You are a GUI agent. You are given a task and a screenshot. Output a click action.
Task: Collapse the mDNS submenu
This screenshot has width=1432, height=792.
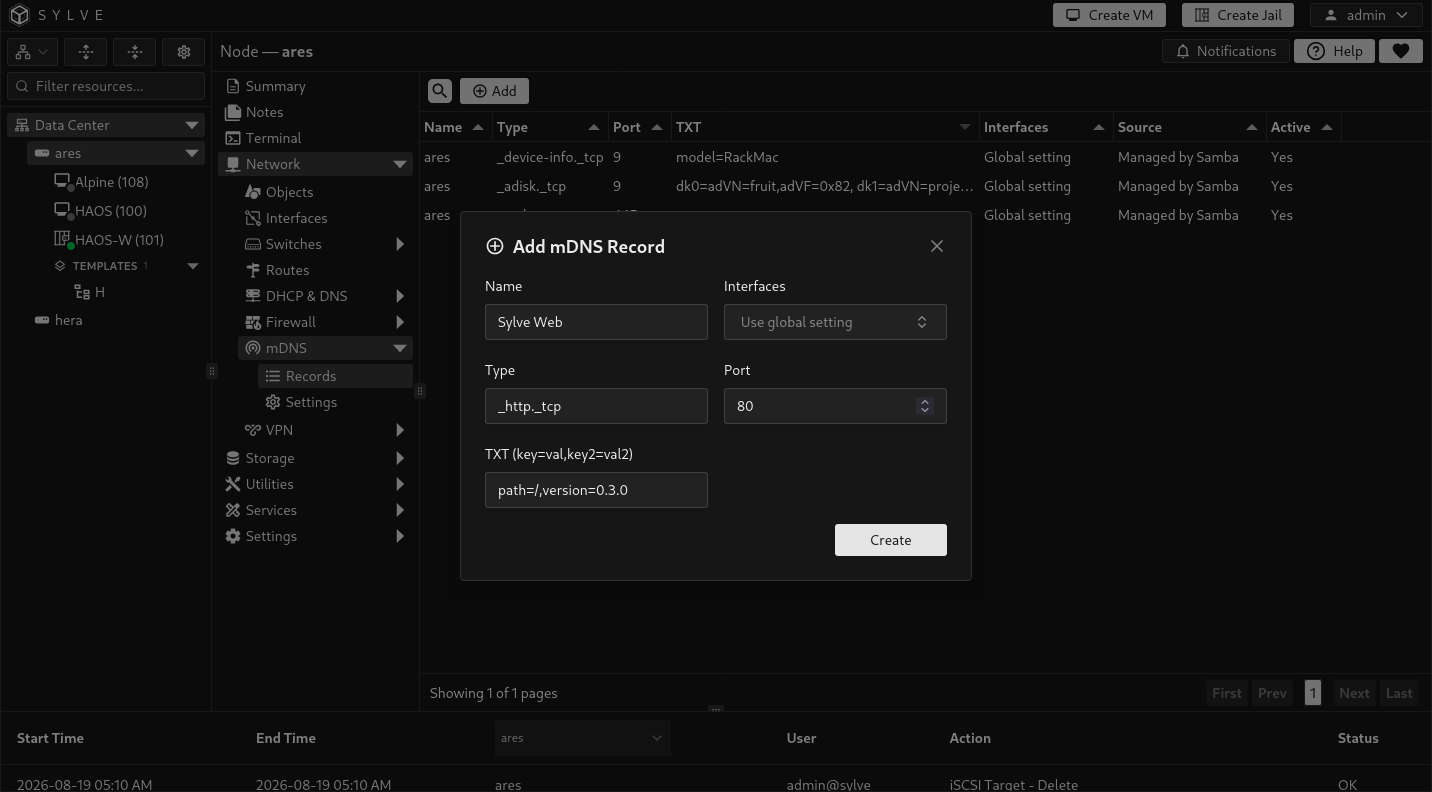[400, 348]
